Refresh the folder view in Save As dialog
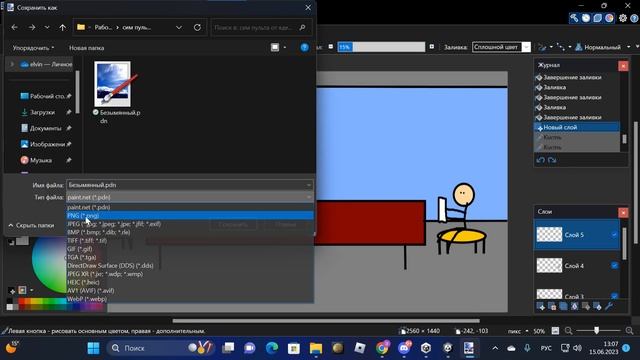Screen dimensions: 640x360 point(197,27)
